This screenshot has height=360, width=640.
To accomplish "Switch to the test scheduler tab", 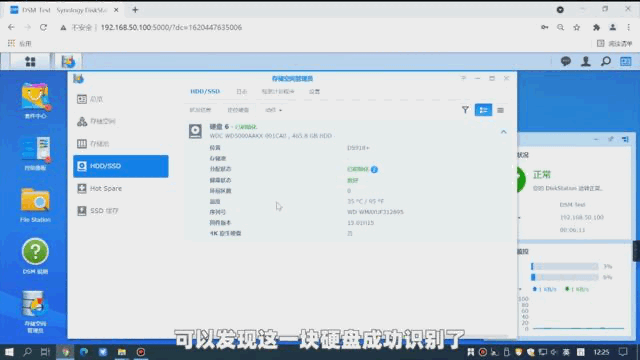I will point(278,92).
